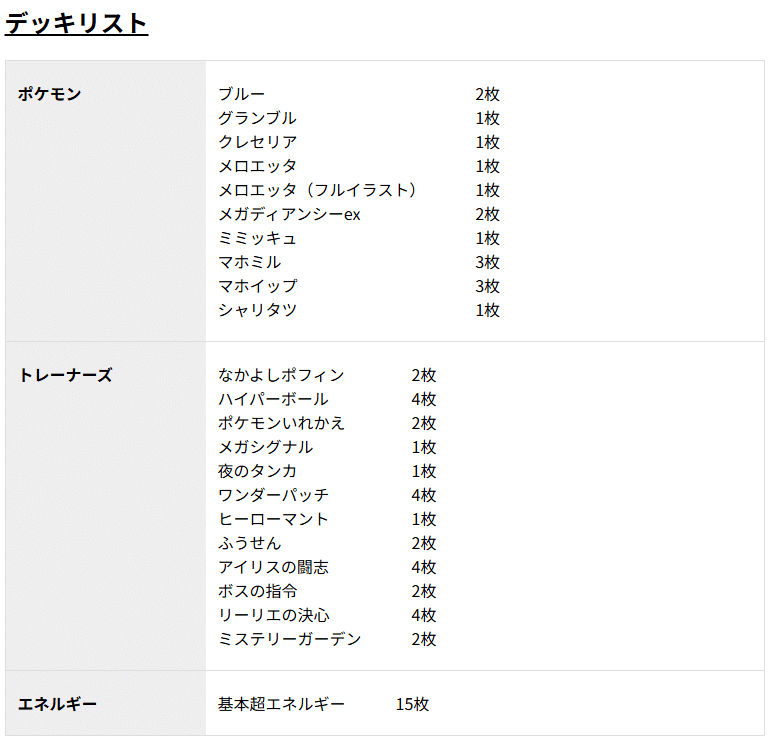
Task: Click the 15枚 energy count
Action: coord(413,704)
